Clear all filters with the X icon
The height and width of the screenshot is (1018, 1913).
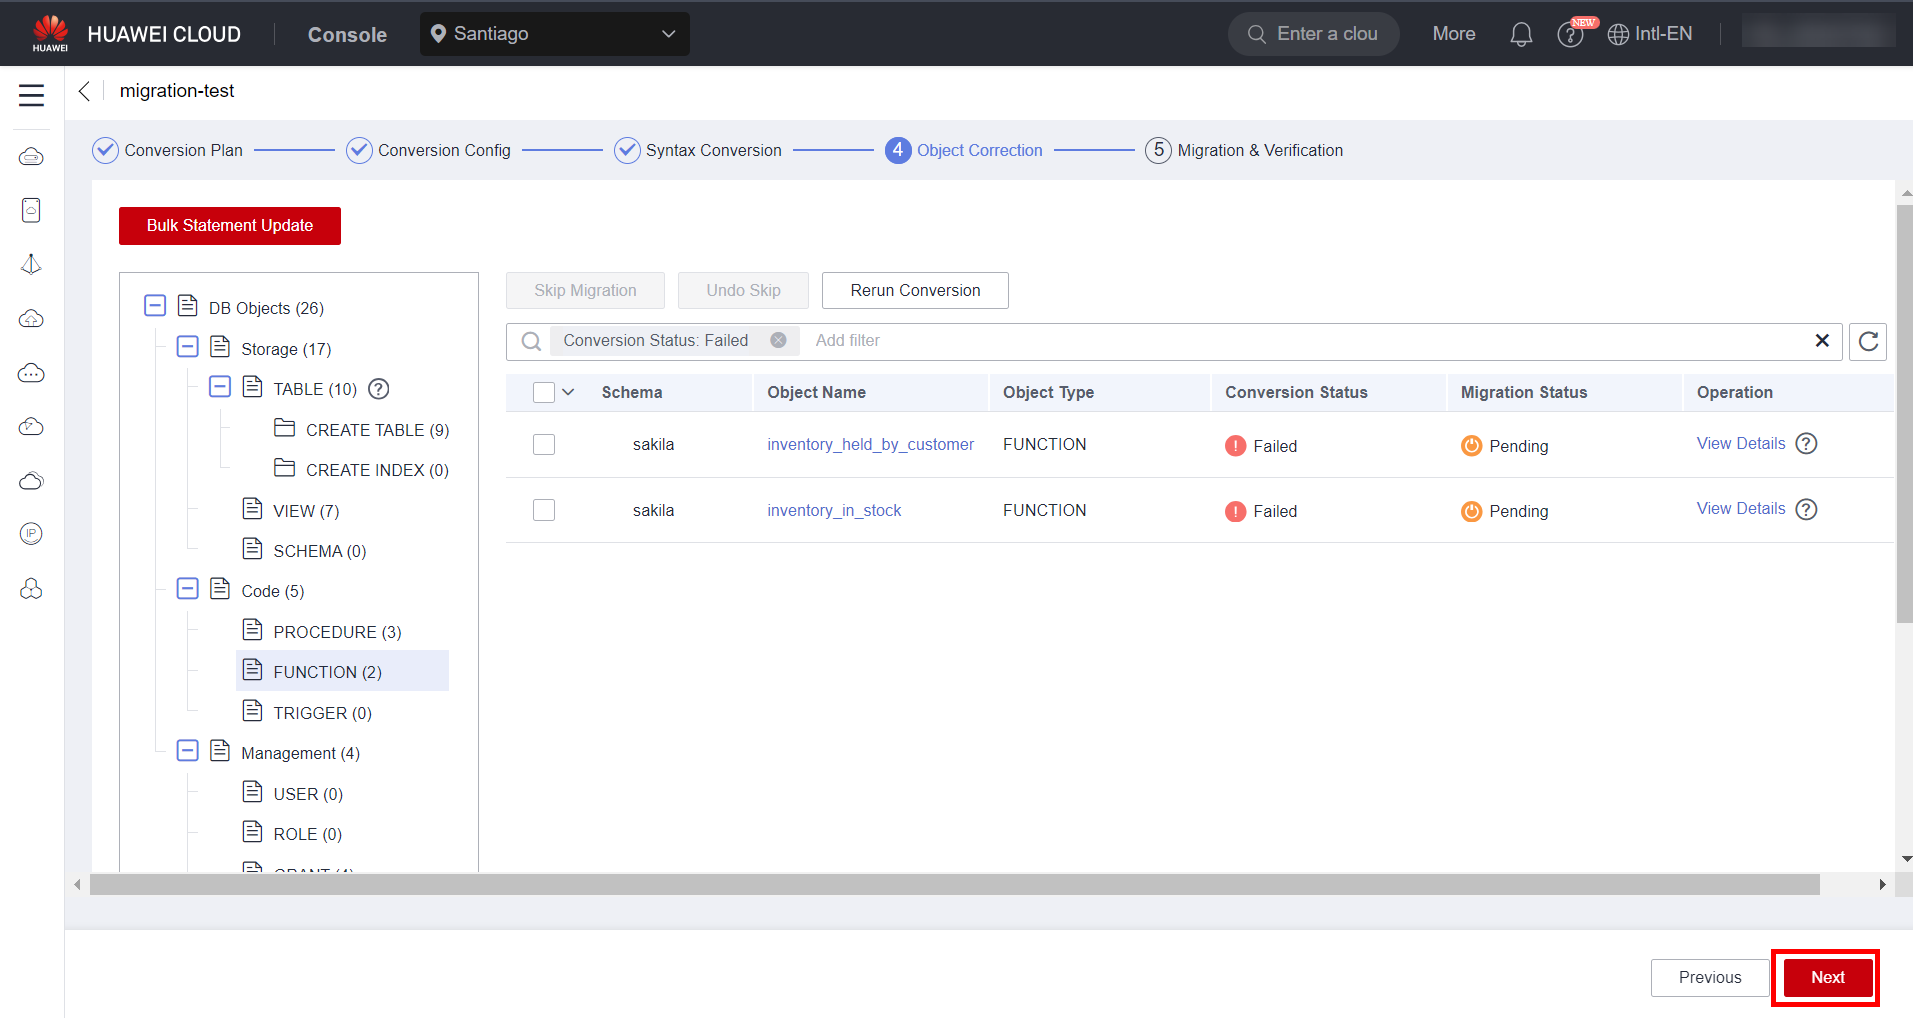coord(1822,341)
